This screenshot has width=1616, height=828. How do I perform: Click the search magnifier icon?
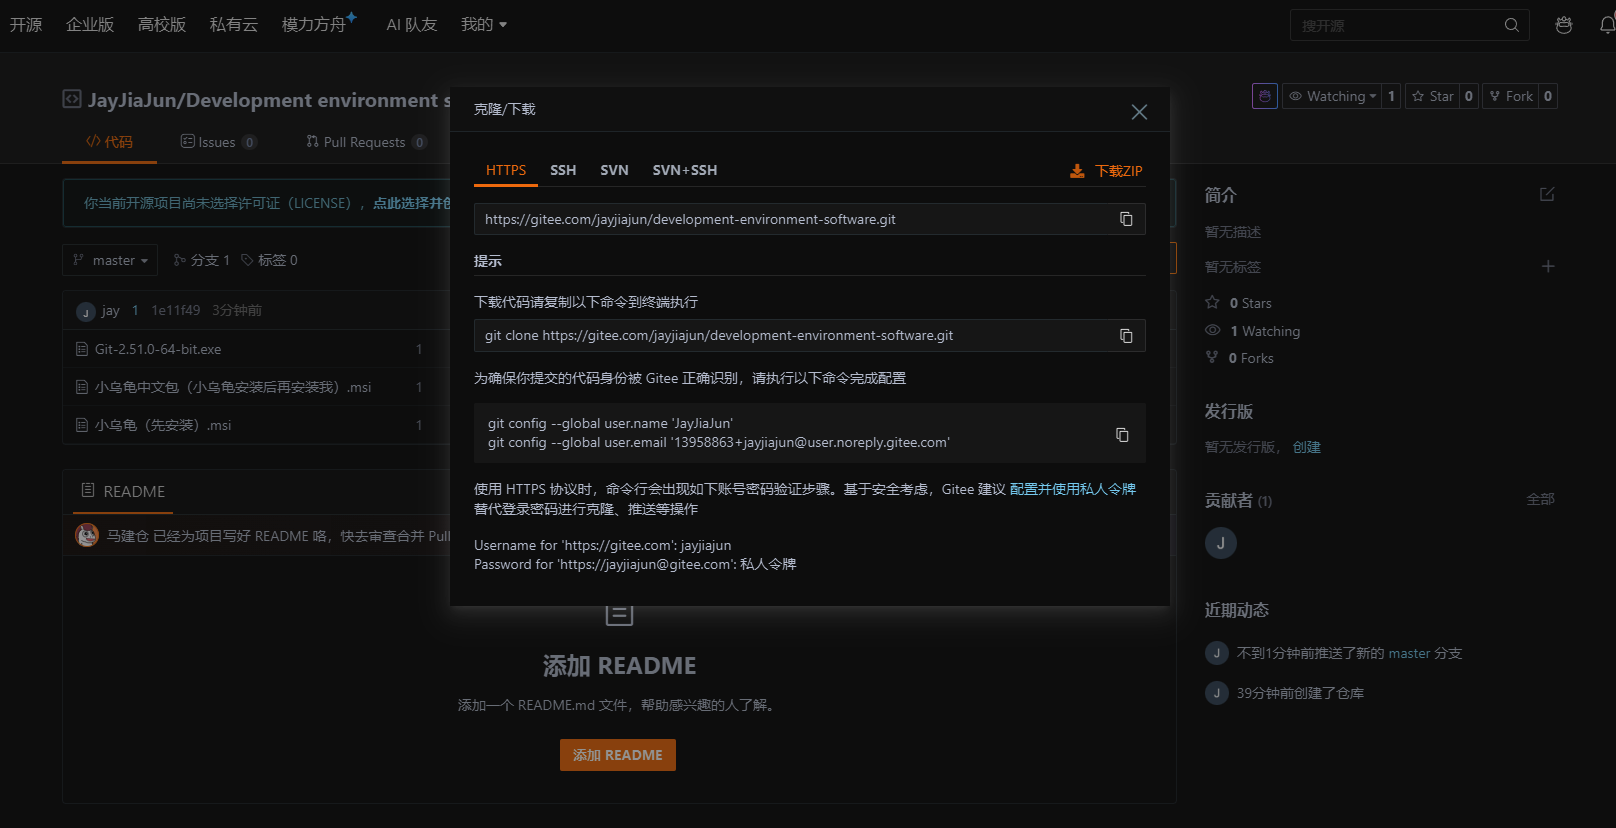click(1512, 25)
